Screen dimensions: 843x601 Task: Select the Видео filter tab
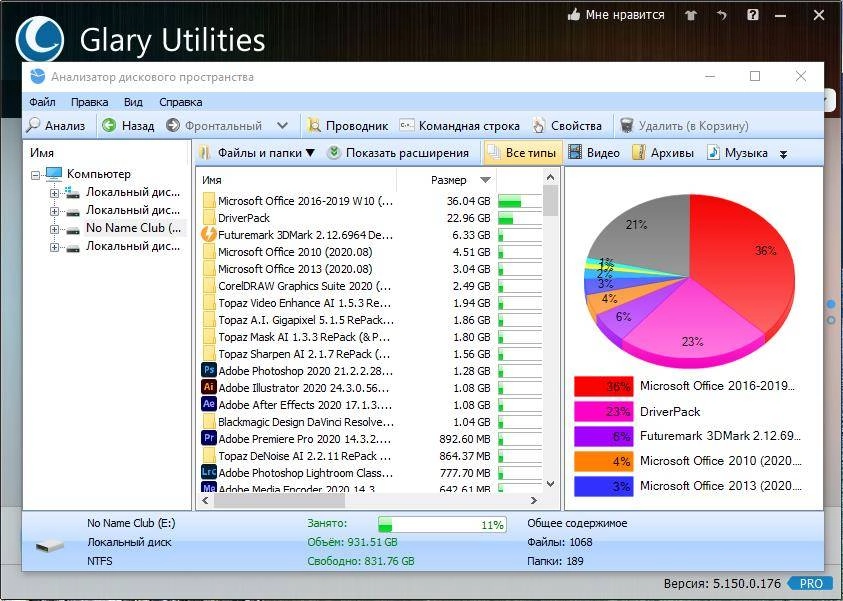[x=594, y=153]
